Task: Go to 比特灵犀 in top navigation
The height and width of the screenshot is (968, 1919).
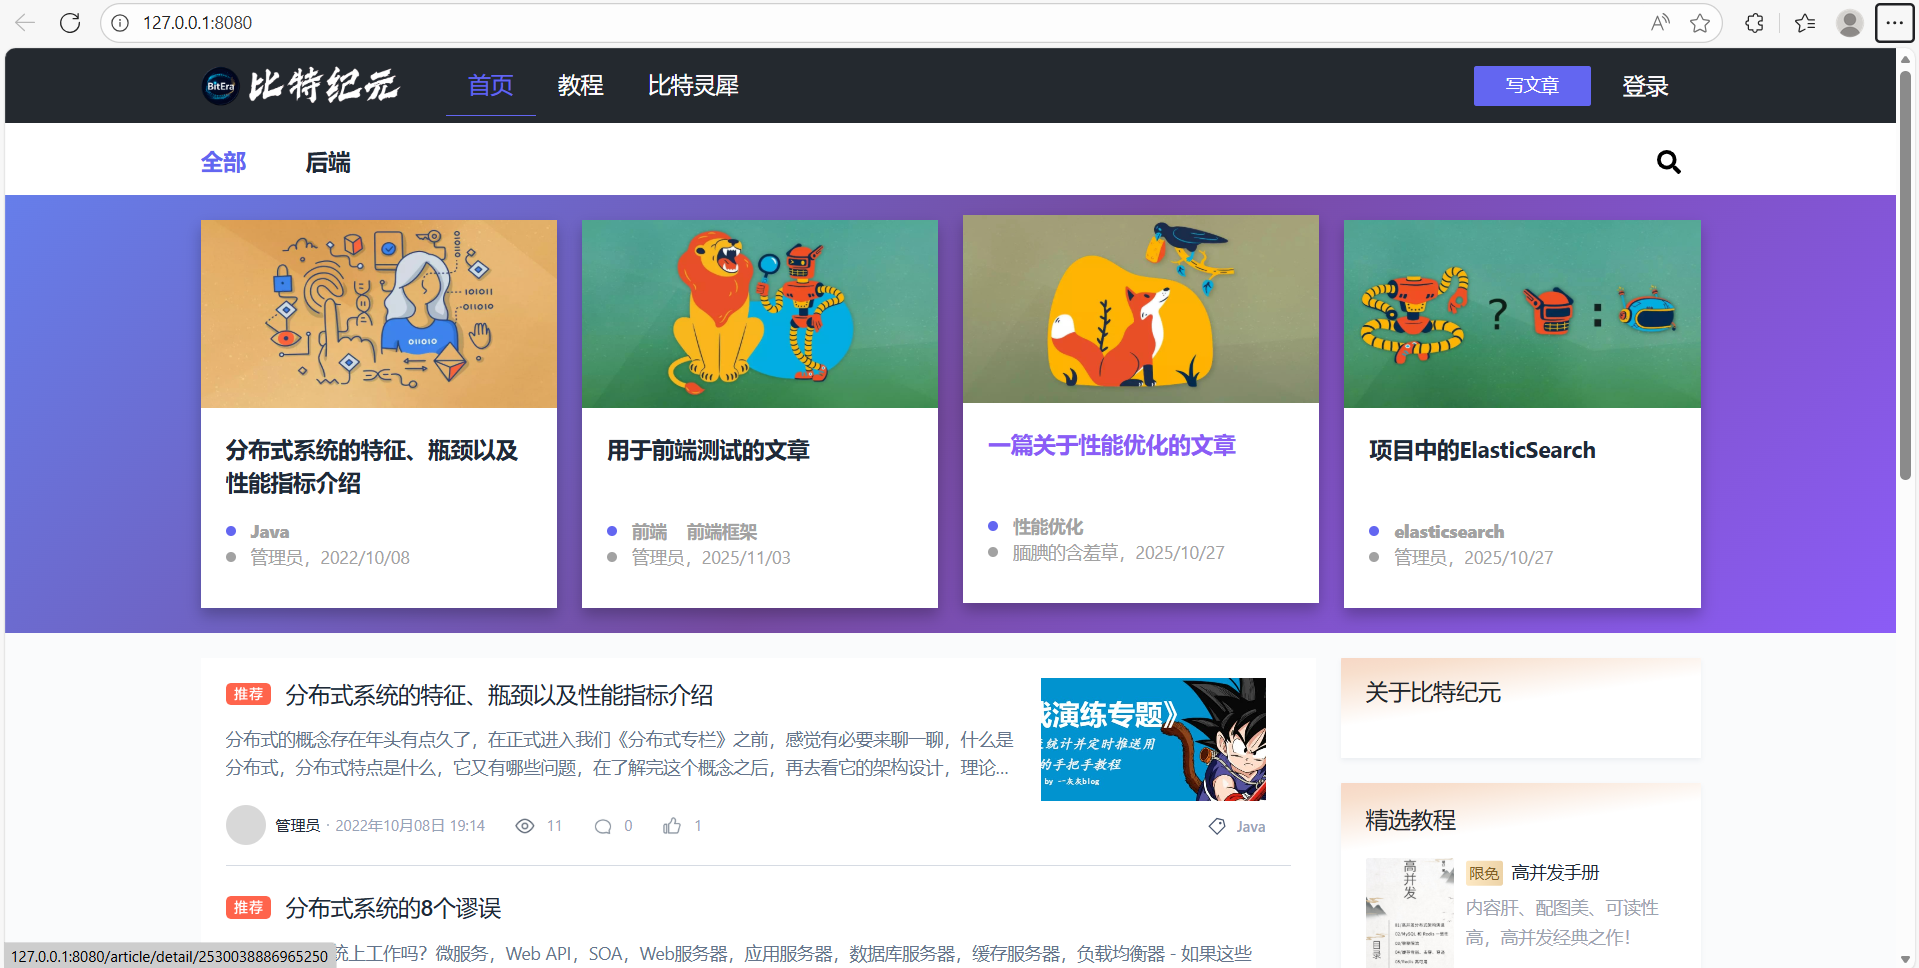Action: pos(693,86)
